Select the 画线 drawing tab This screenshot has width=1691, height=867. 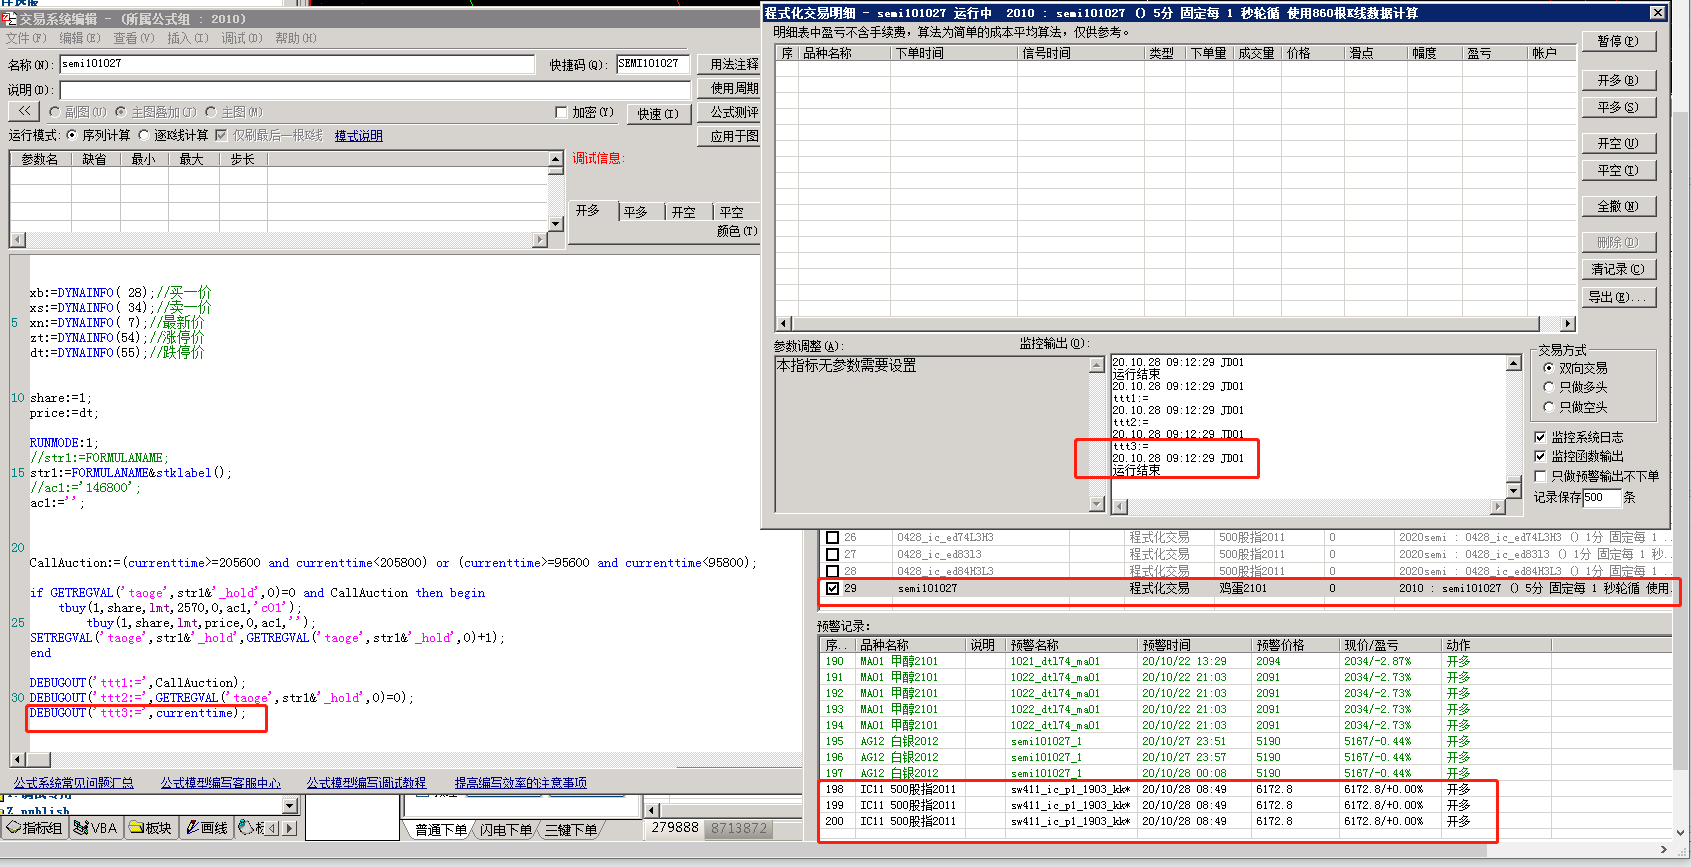pos(207,828)
